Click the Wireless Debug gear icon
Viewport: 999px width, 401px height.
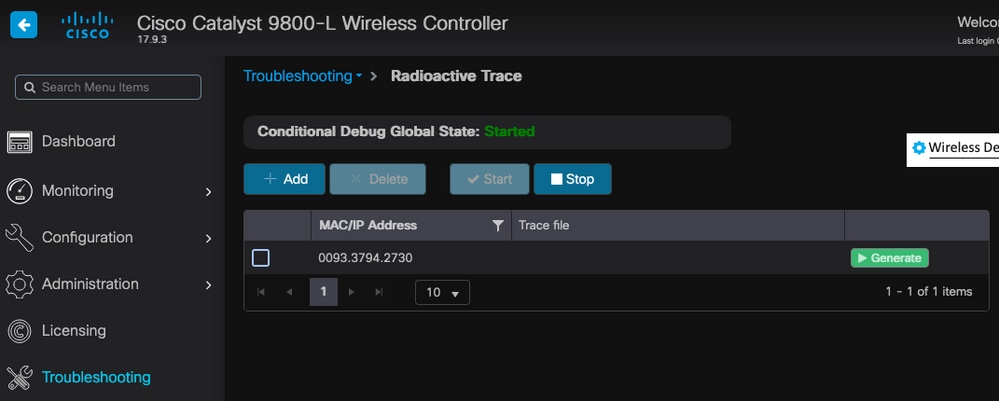919,147
